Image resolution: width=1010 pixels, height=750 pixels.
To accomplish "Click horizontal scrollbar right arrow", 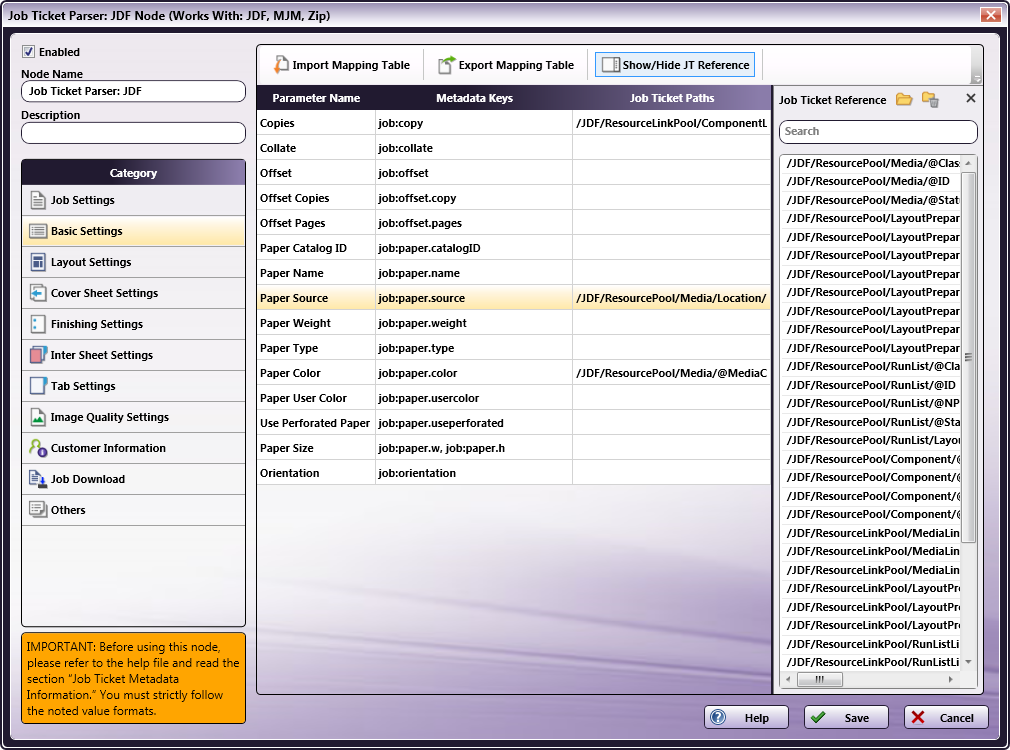I will click(x=951, y=679).
